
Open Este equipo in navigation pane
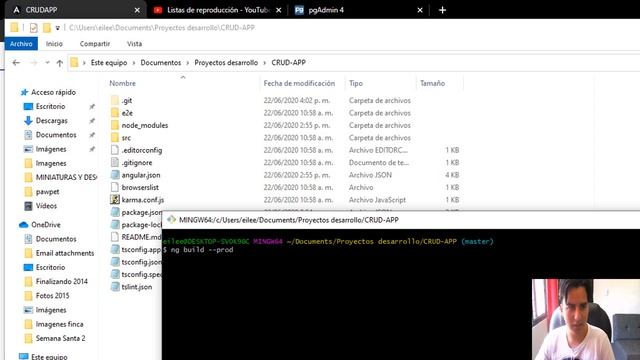[49, 356]
